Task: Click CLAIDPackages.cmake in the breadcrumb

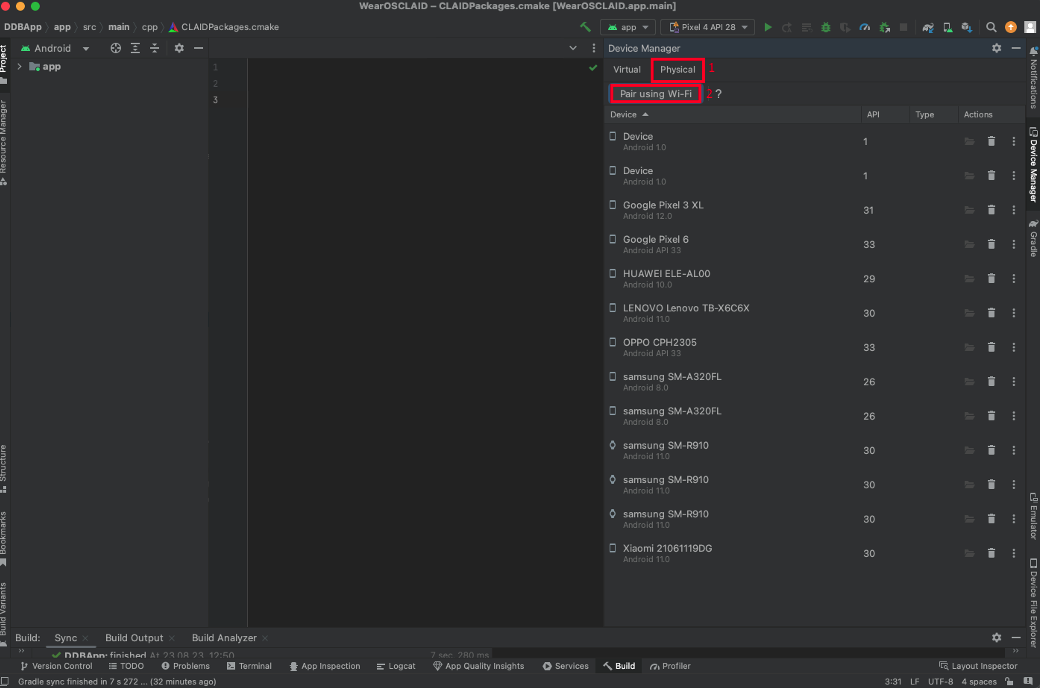Action: 224,27
